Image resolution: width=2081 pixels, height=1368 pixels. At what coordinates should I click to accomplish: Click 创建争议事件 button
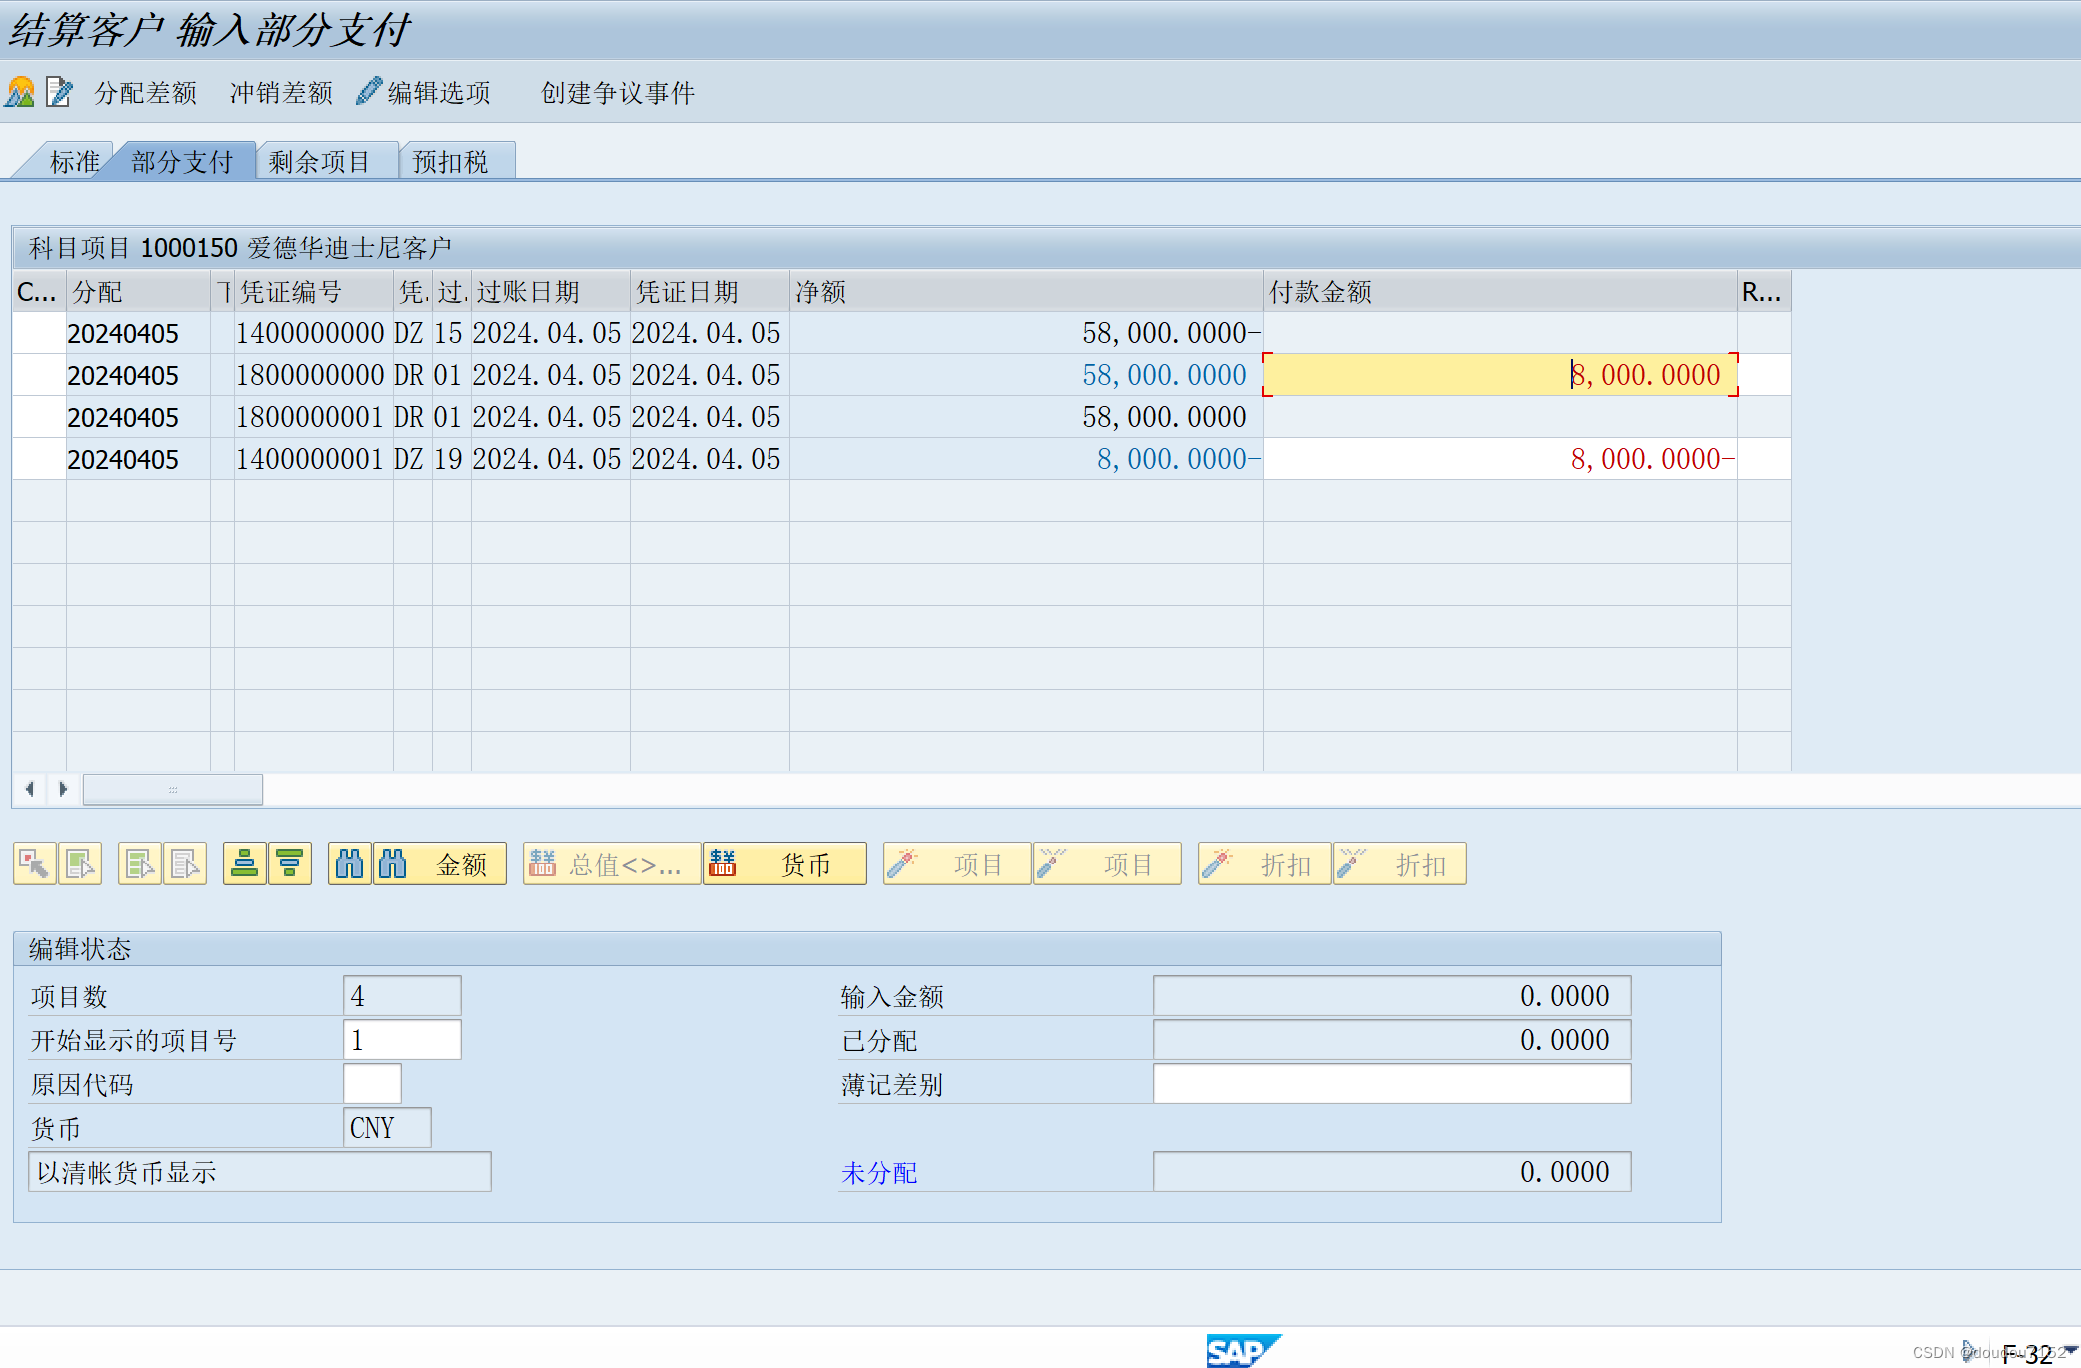(617, 92)
